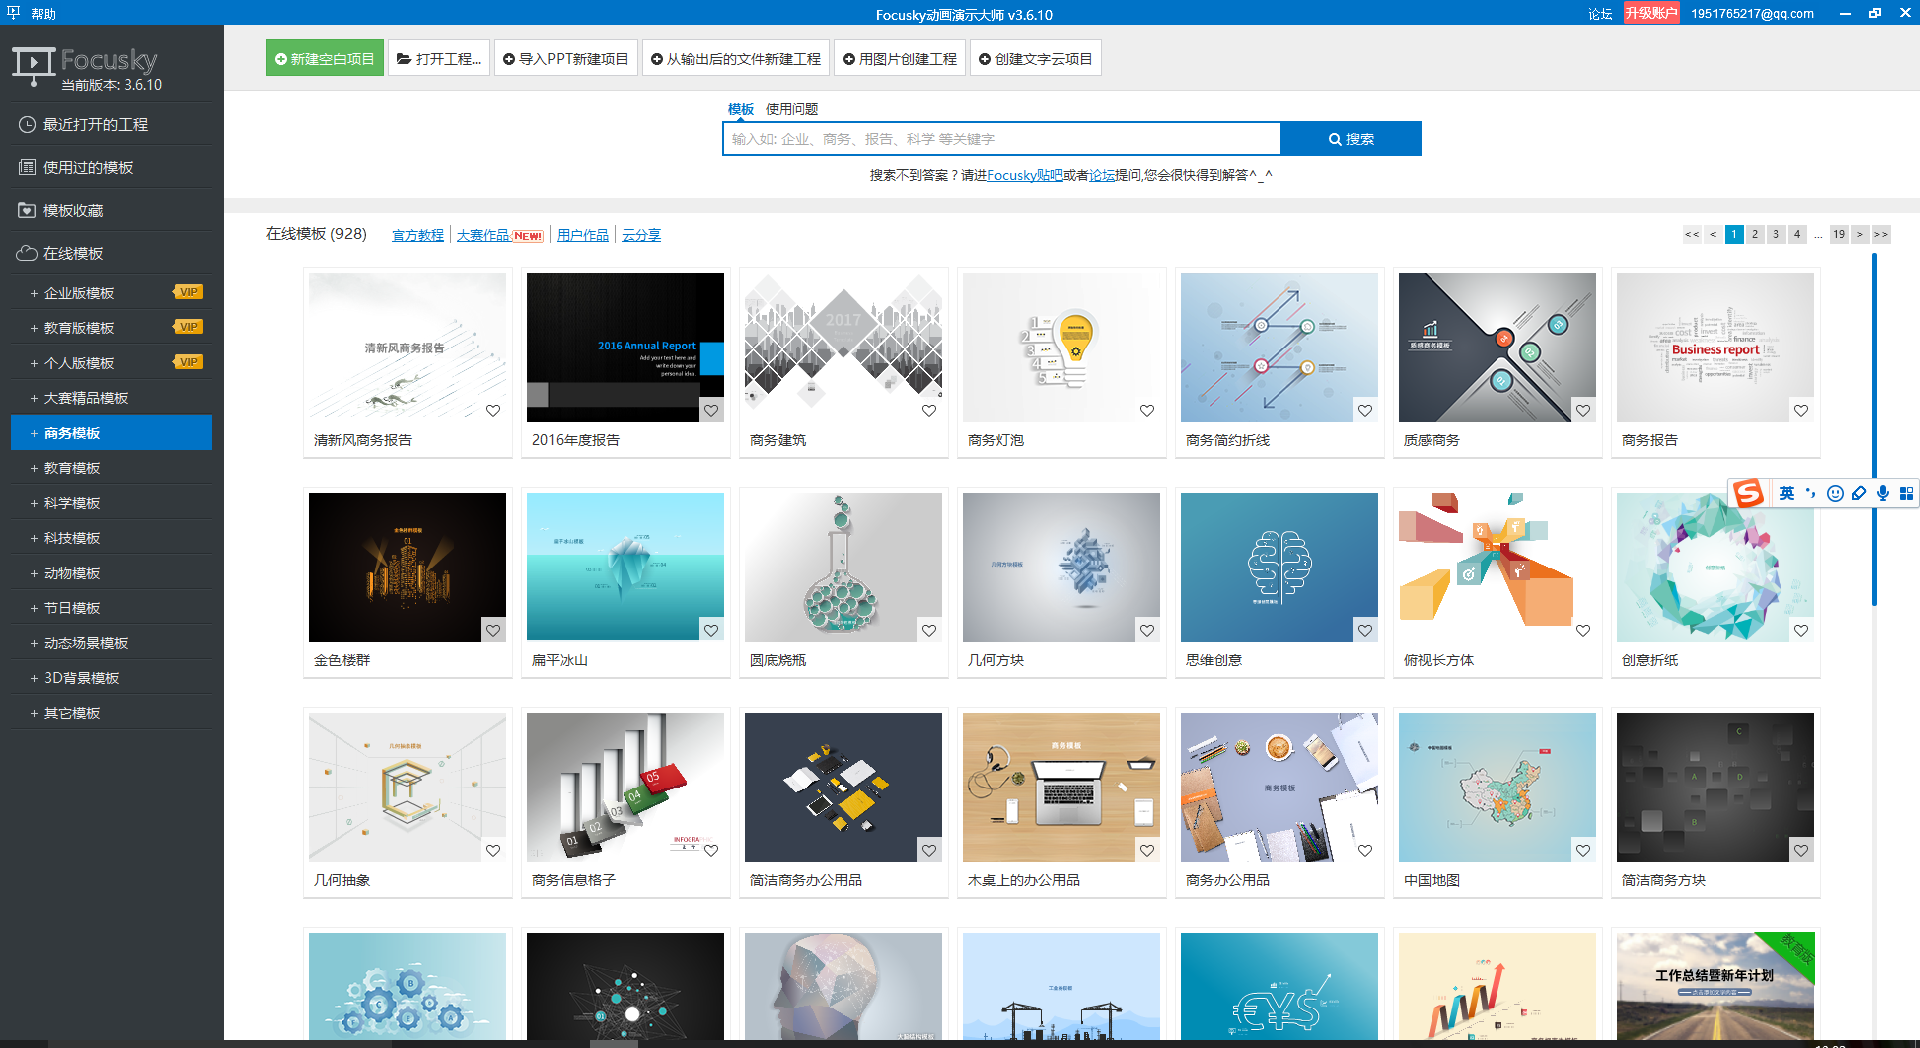Image resolution: width=1920 pixels, height=1048 pixels.
Task: Select the 商务模板 category
Action: coord(112,432)
